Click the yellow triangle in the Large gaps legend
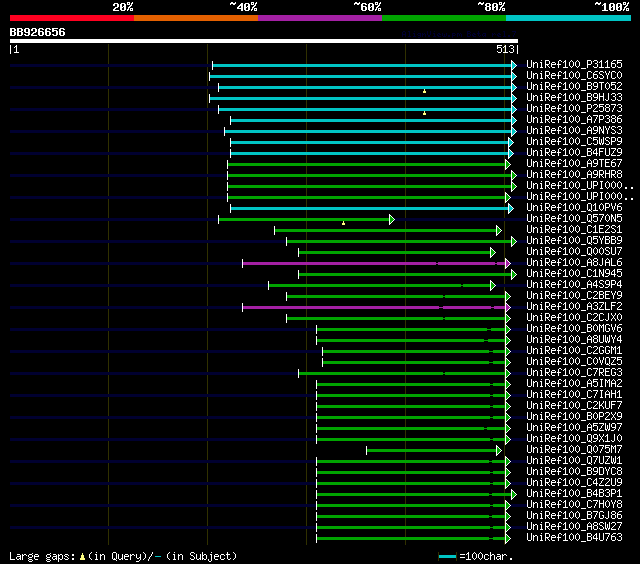 coord(82,556)
